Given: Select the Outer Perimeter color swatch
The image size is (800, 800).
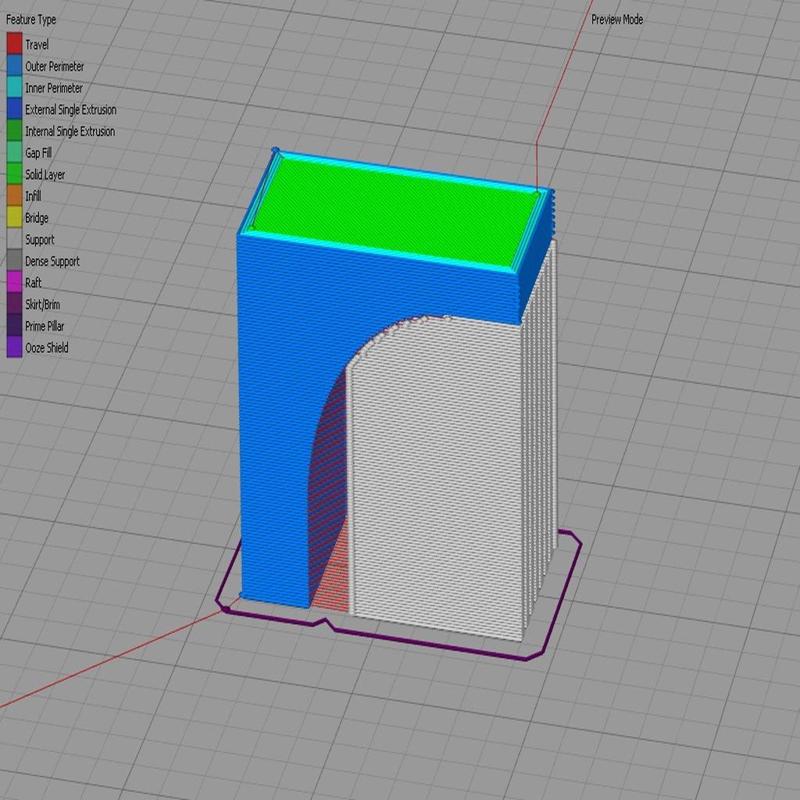Looking at the screenshot, I should (x=14, y=66).
